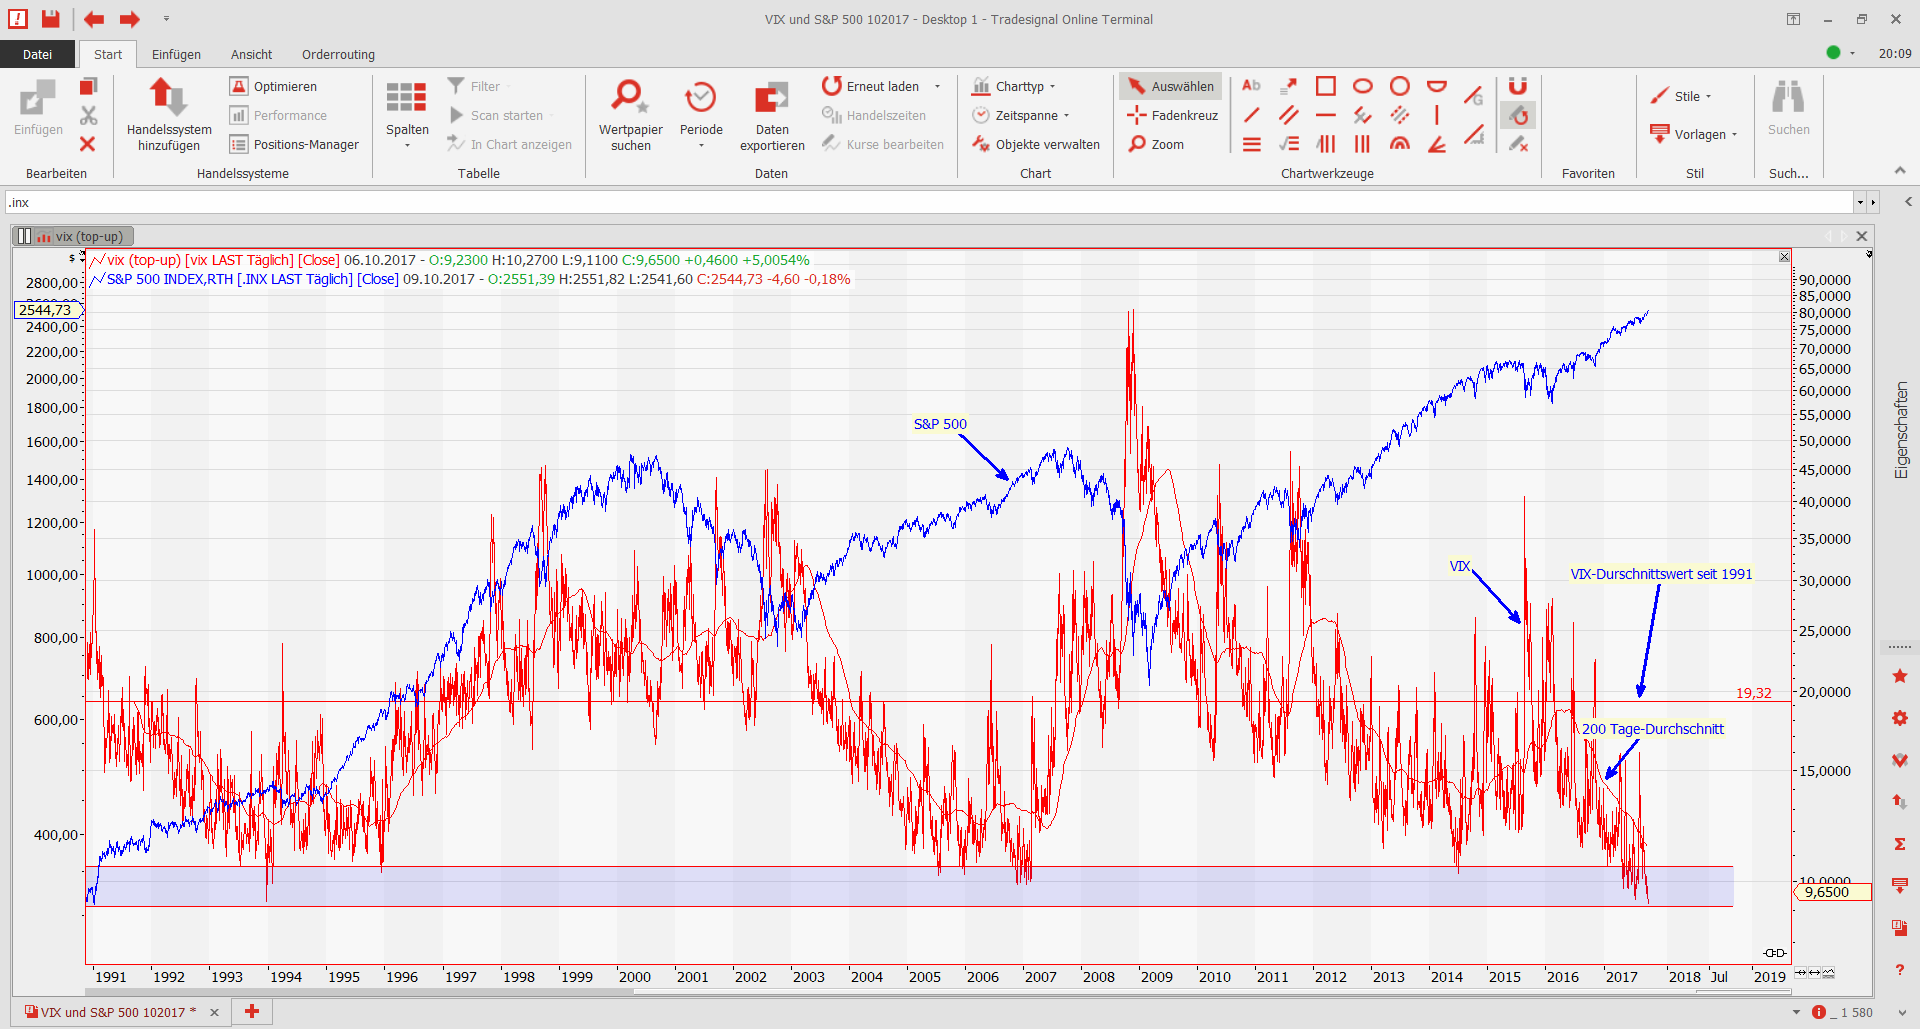This screenshot has width=1920, height=1029.
Task: Click Handelssystem hinzufügen icon
Action: pos(168,98)
